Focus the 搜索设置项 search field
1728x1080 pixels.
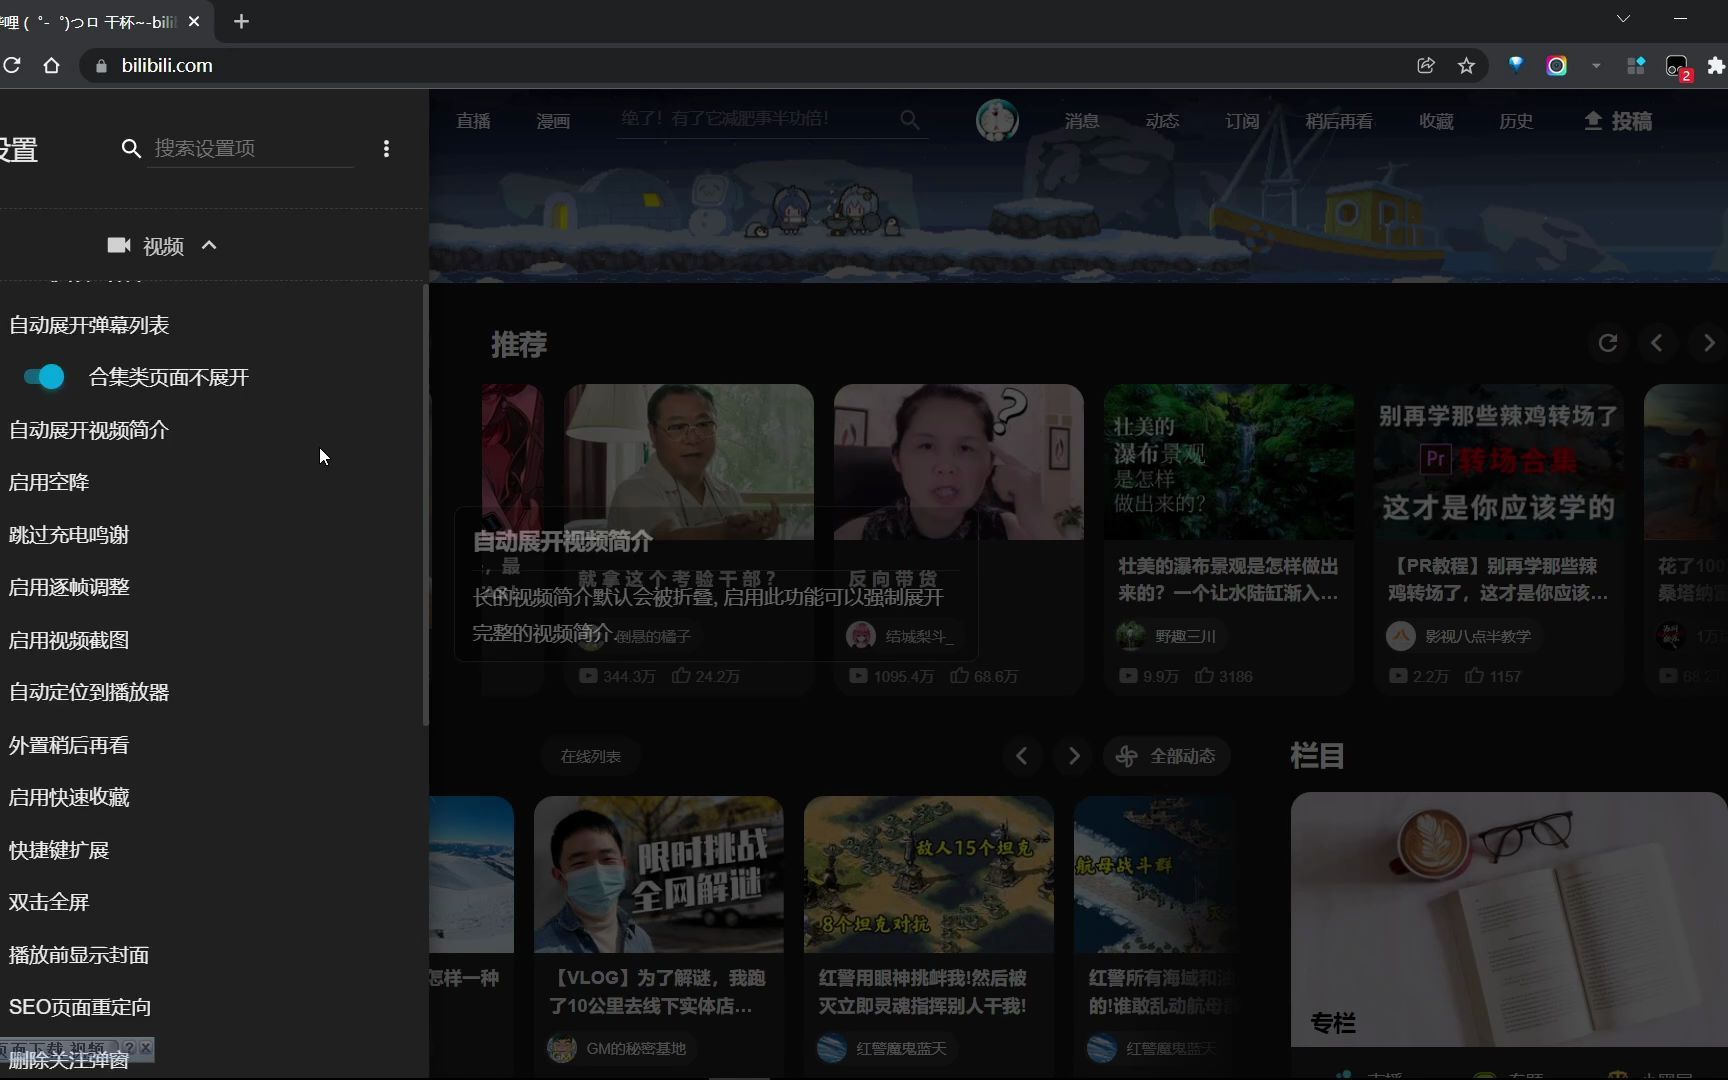click(250, 148)
